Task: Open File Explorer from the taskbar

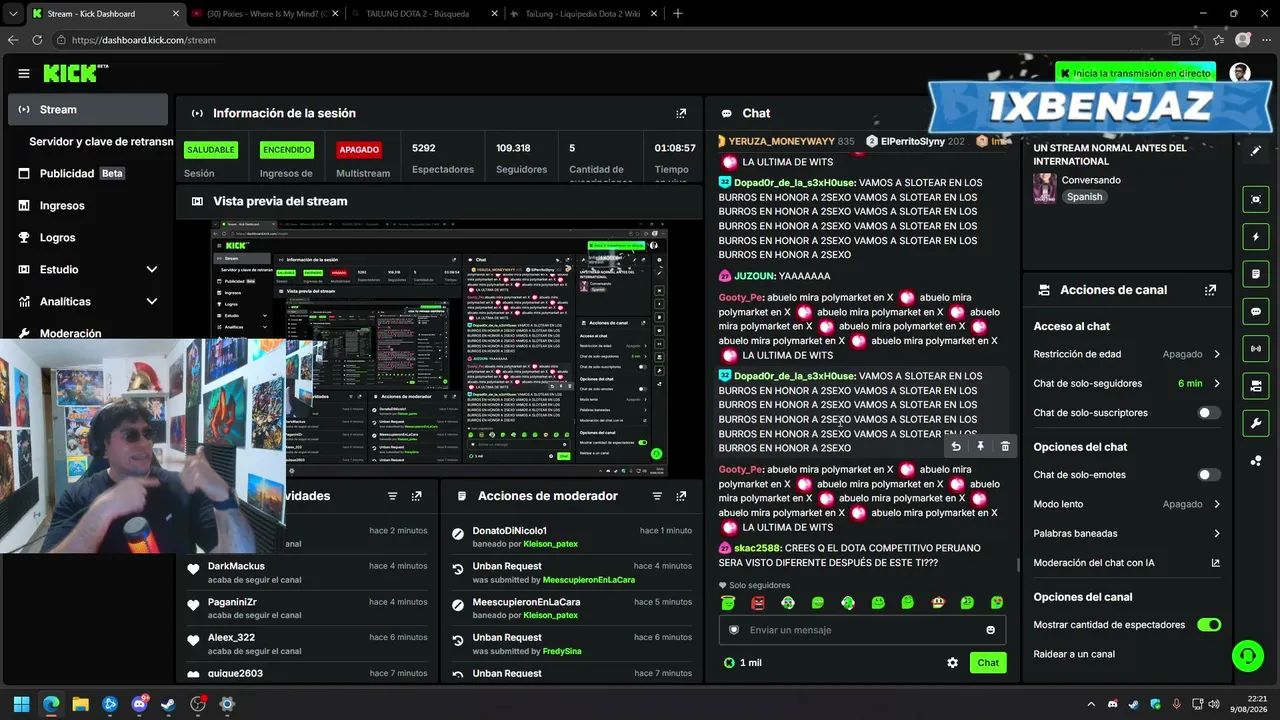Action: tap(81, 704)
